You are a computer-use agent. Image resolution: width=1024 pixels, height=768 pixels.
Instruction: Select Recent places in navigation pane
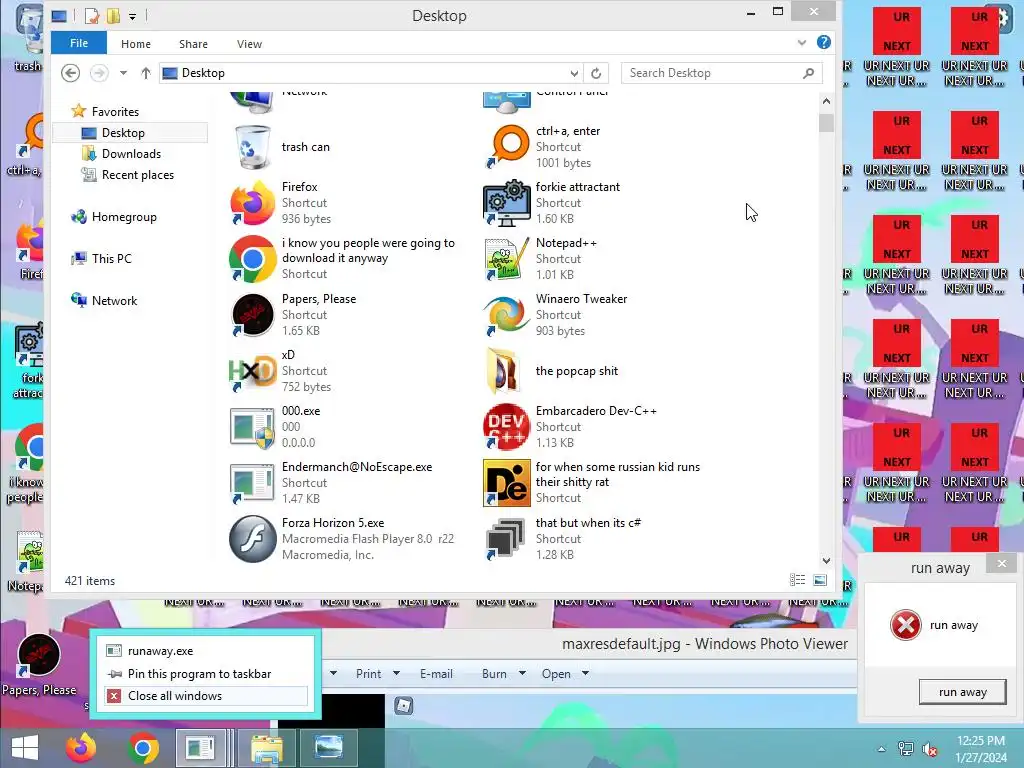130,174
